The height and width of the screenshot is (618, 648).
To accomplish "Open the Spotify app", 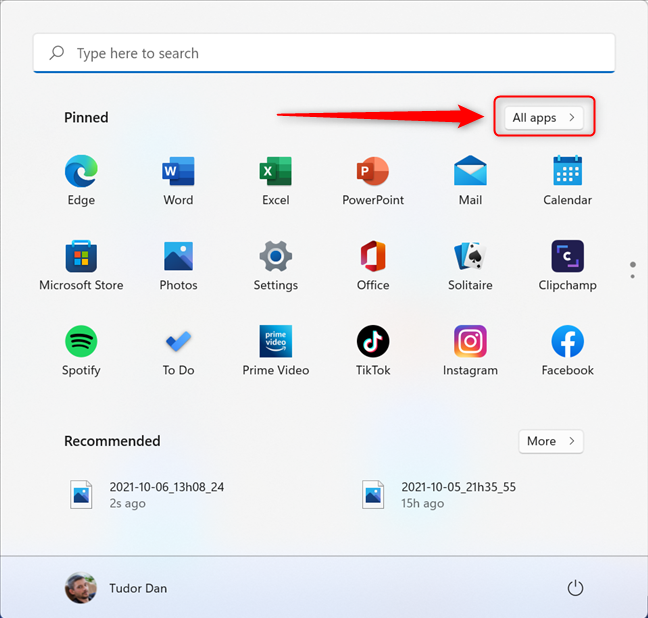I will pos(81,351).
